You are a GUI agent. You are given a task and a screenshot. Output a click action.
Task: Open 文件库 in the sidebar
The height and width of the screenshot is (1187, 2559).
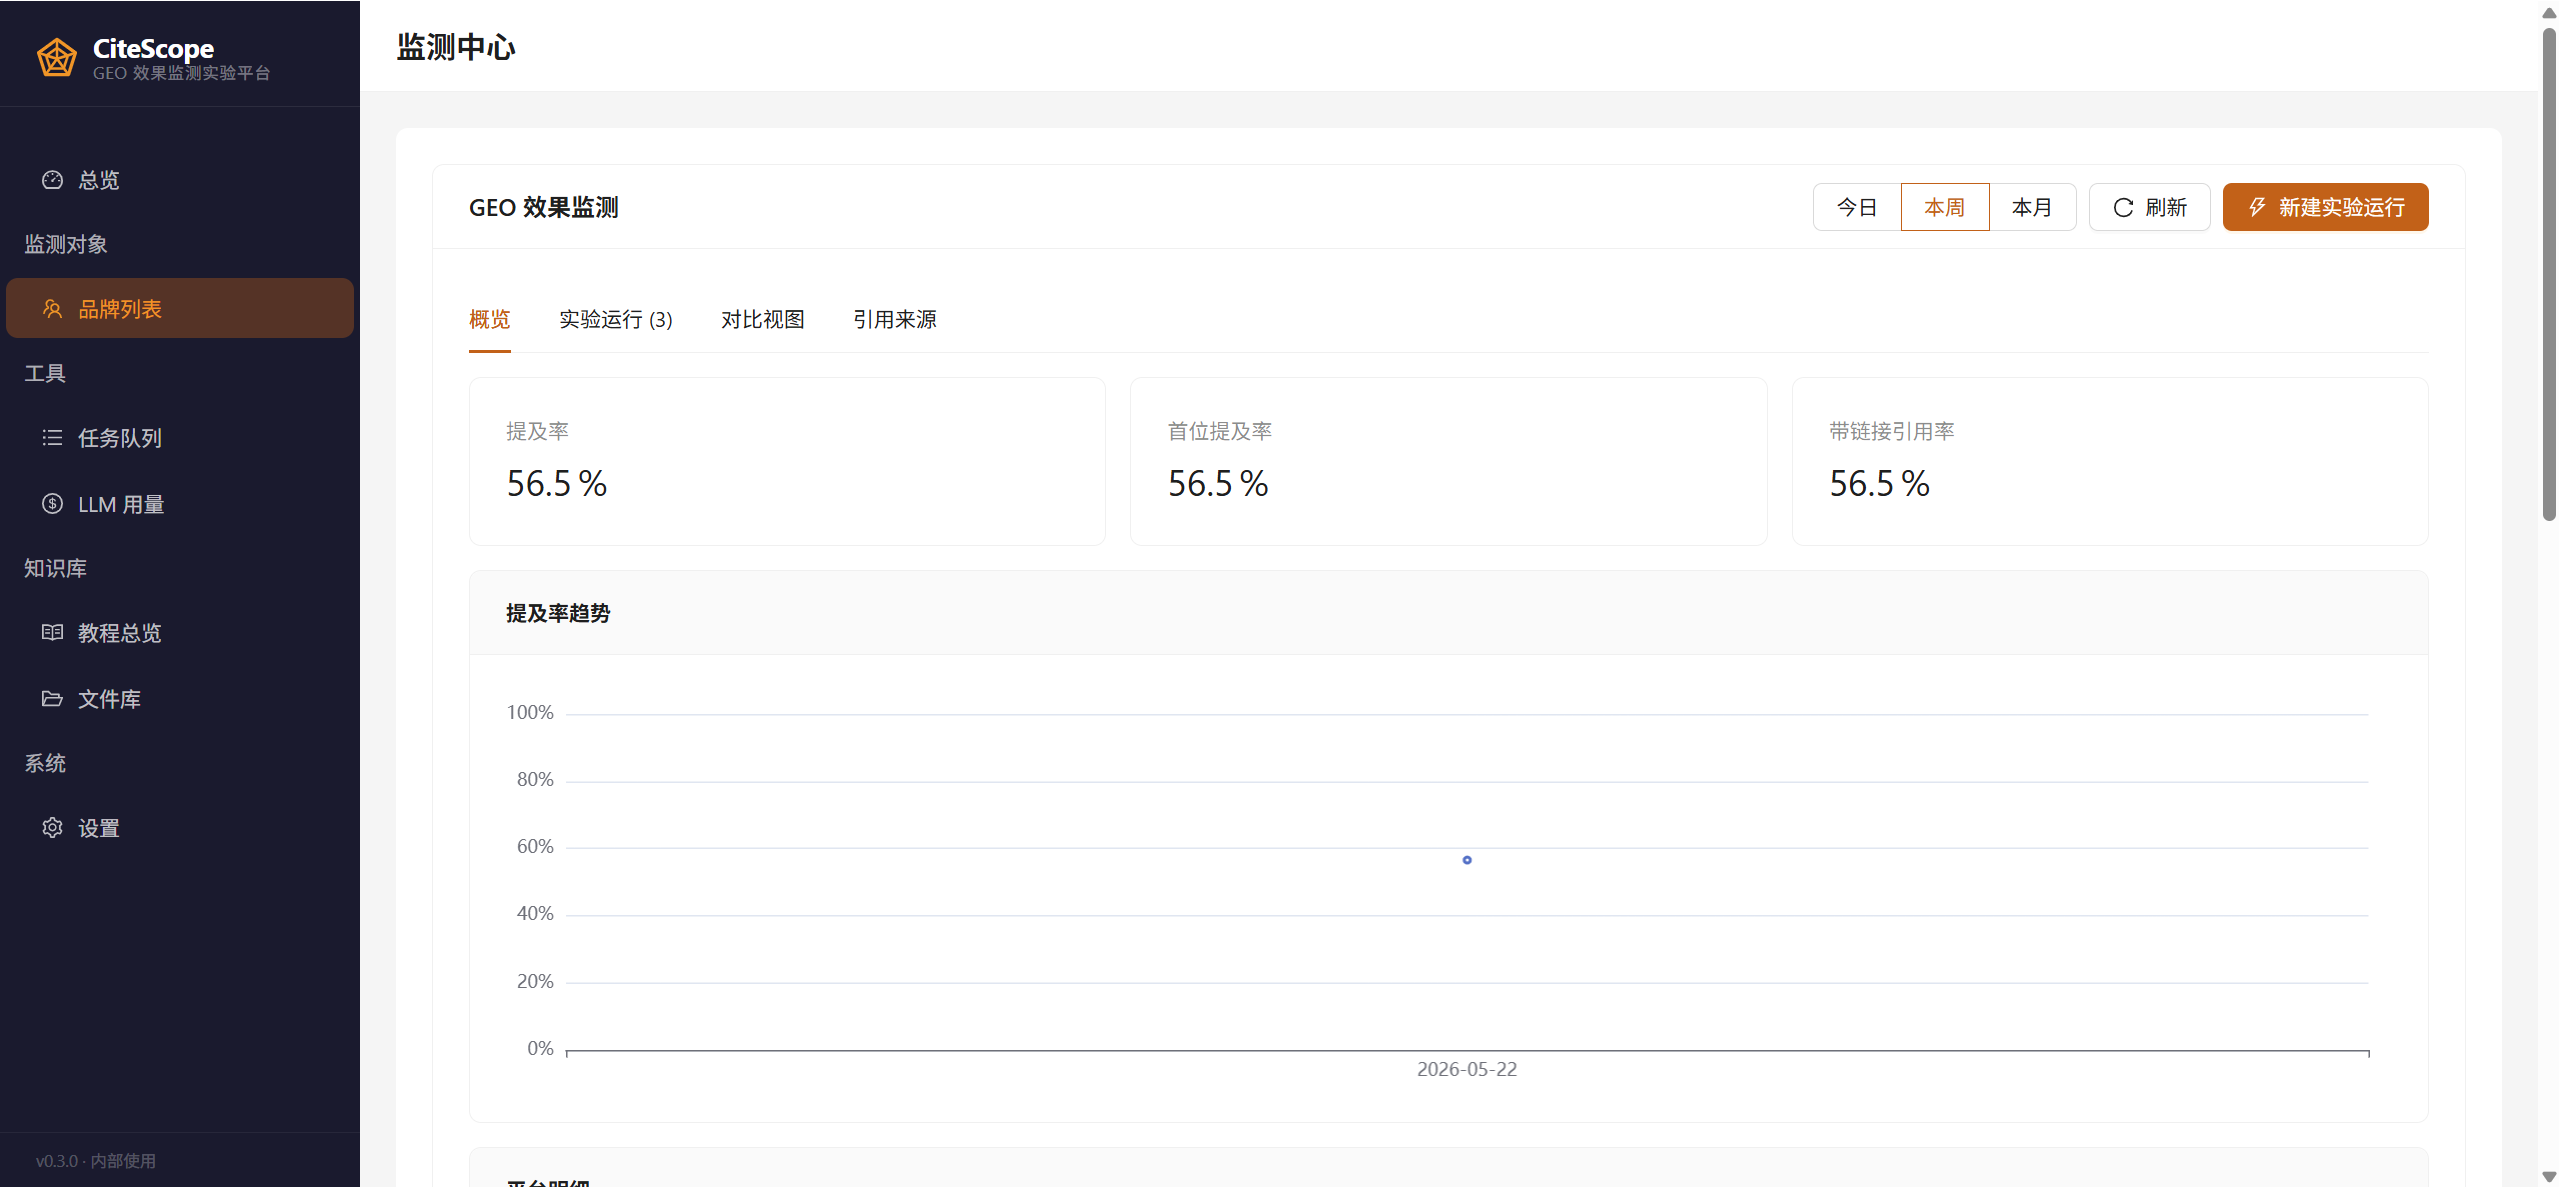coord(180,699)
